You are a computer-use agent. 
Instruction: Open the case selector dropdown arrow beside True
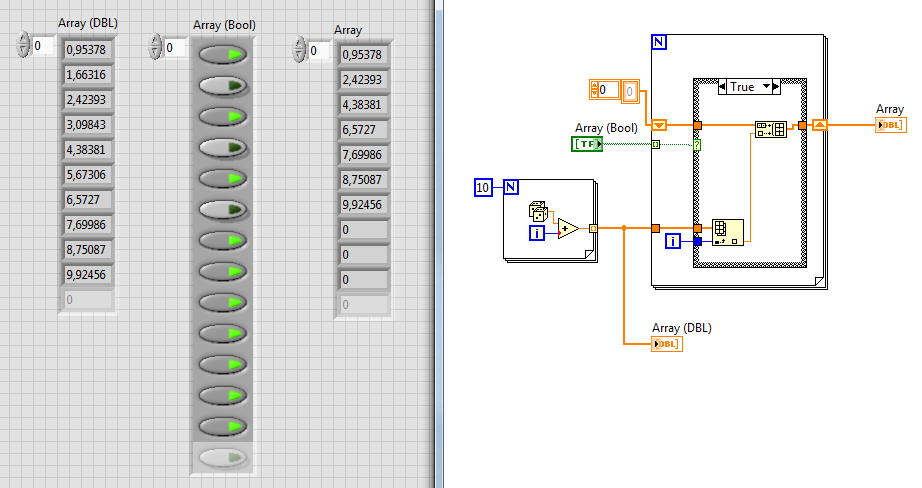[x=766, y=86]
